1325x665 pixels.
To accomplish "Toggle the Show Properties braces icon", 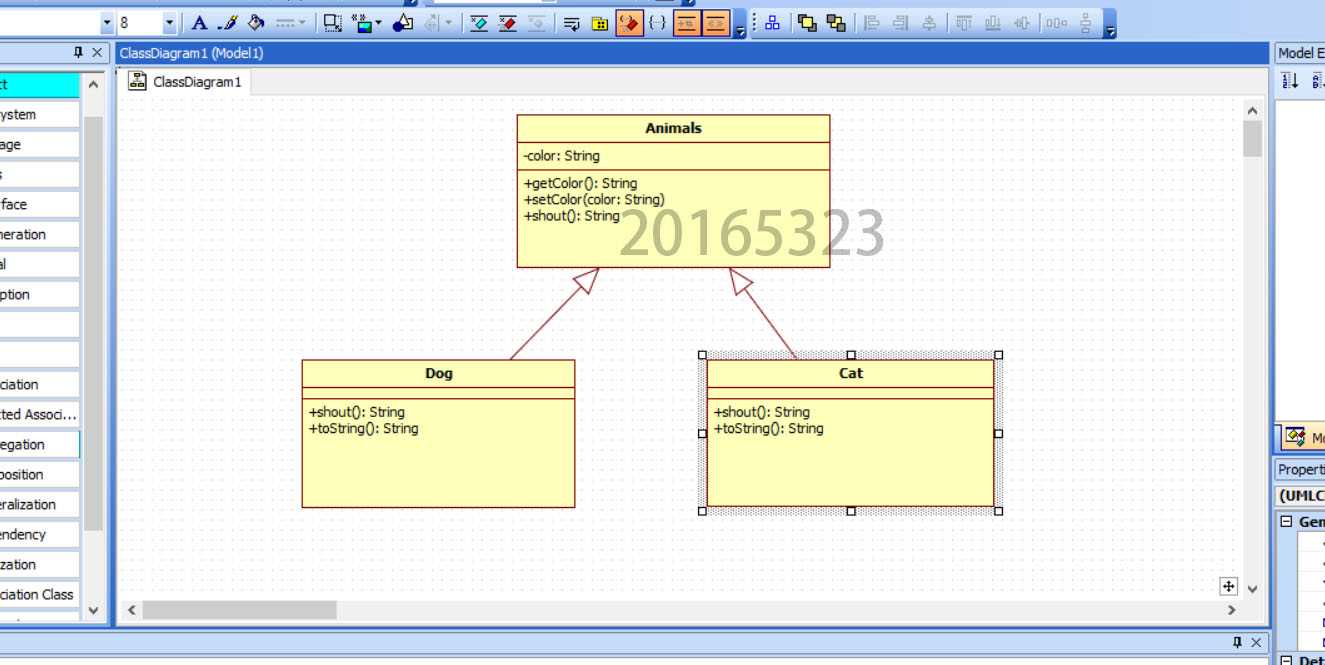I will coord(657,23).
